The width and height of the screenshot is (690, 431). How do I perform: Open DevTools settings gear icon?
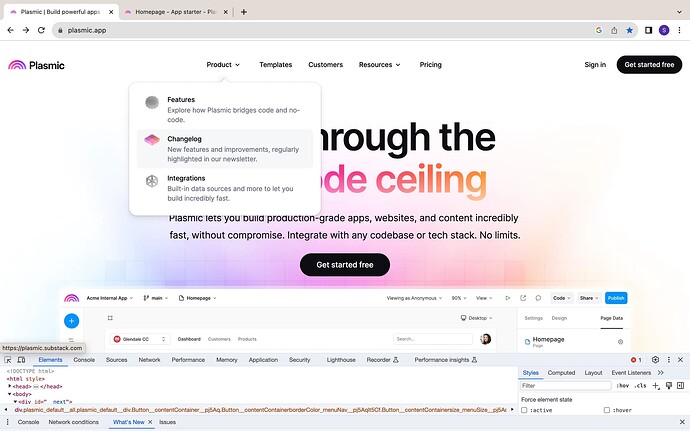tap(655, 360)
